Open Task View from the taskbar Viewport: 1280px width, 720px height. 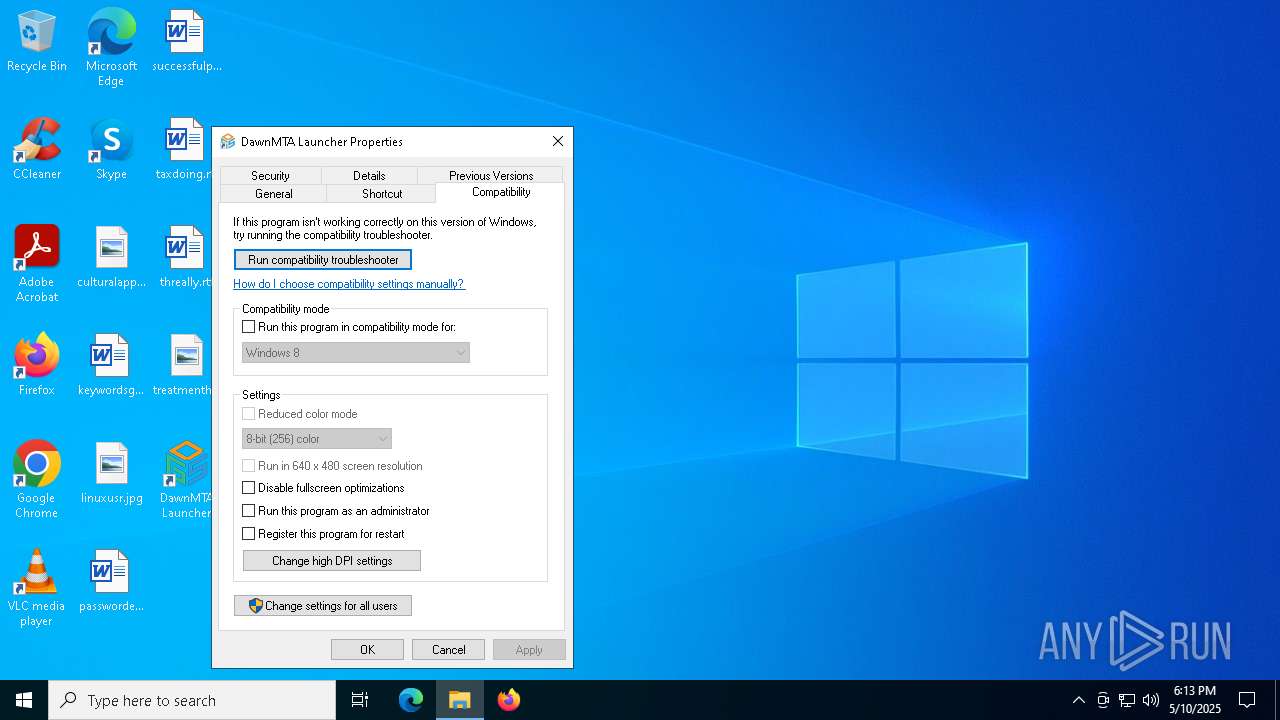[x=360, y=700]
